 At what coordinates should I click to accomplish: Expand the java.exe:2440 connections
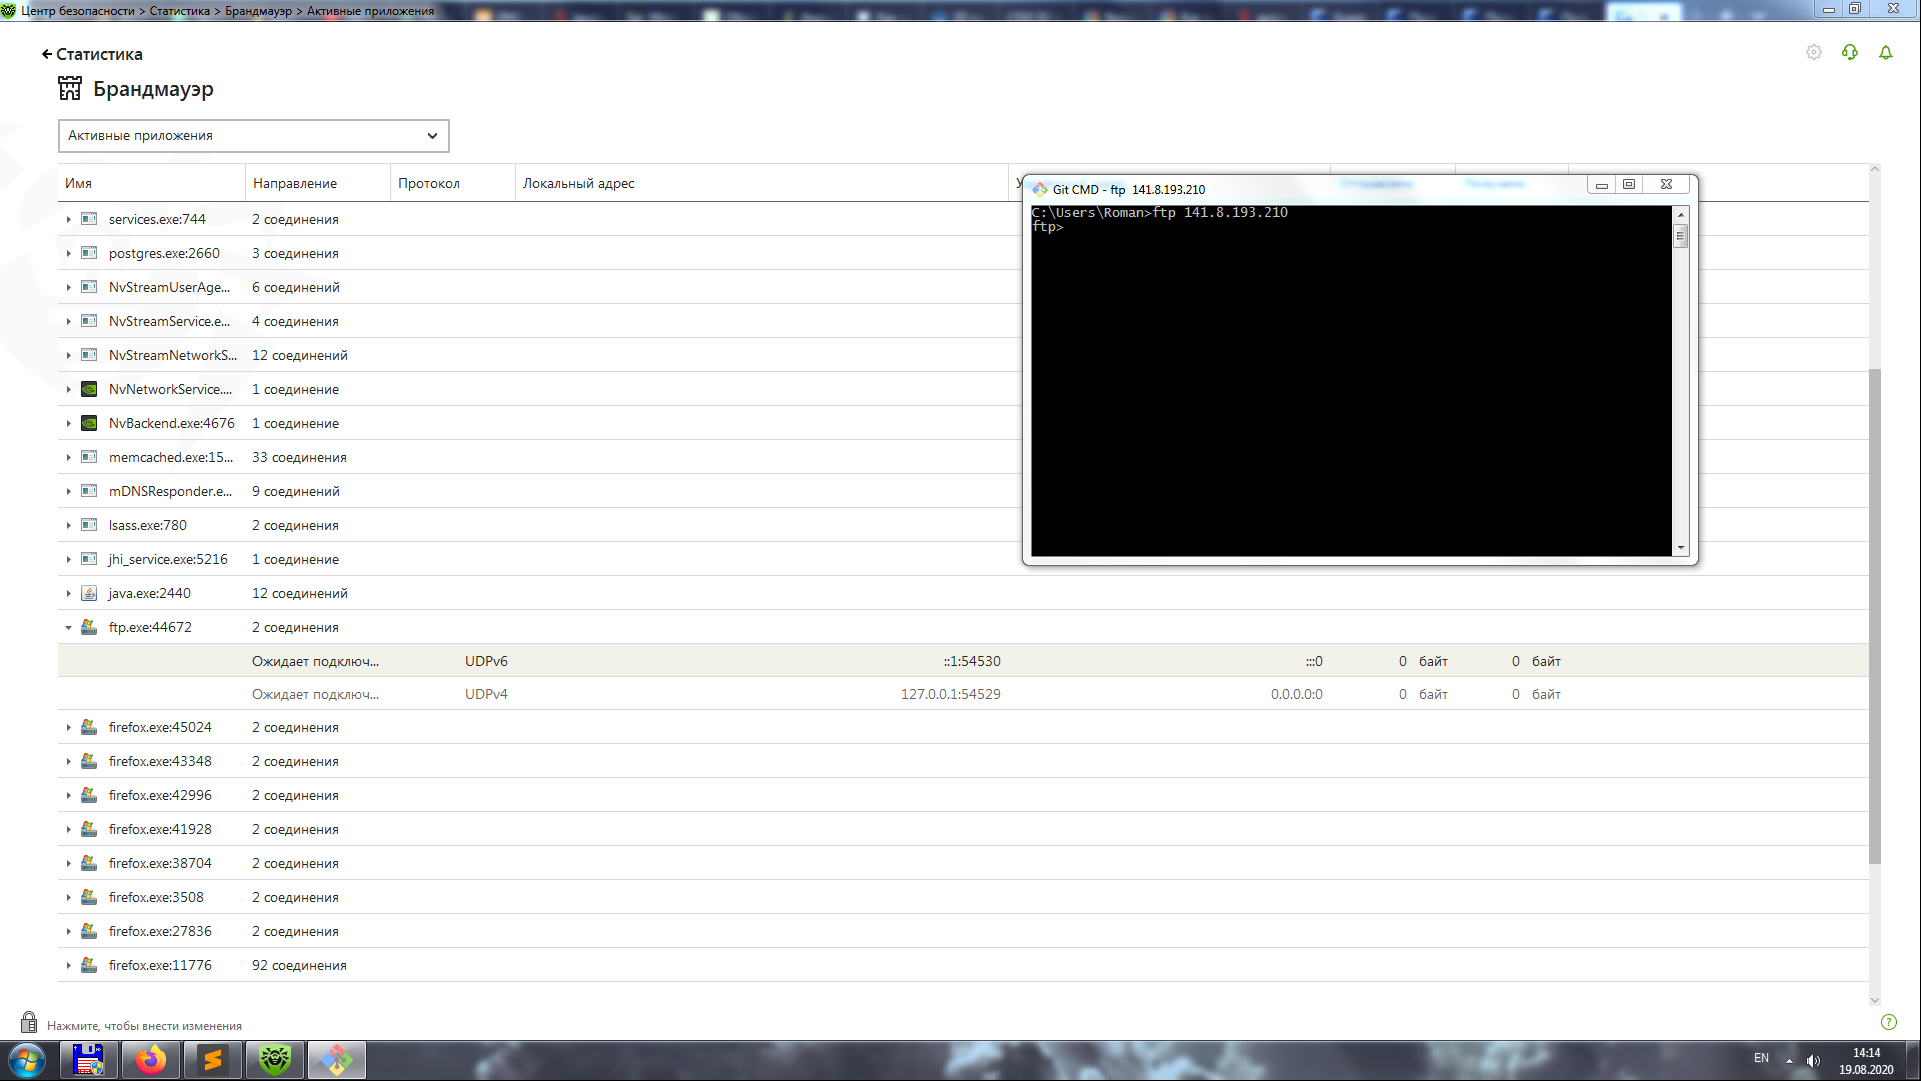click(x=68, y=594)
